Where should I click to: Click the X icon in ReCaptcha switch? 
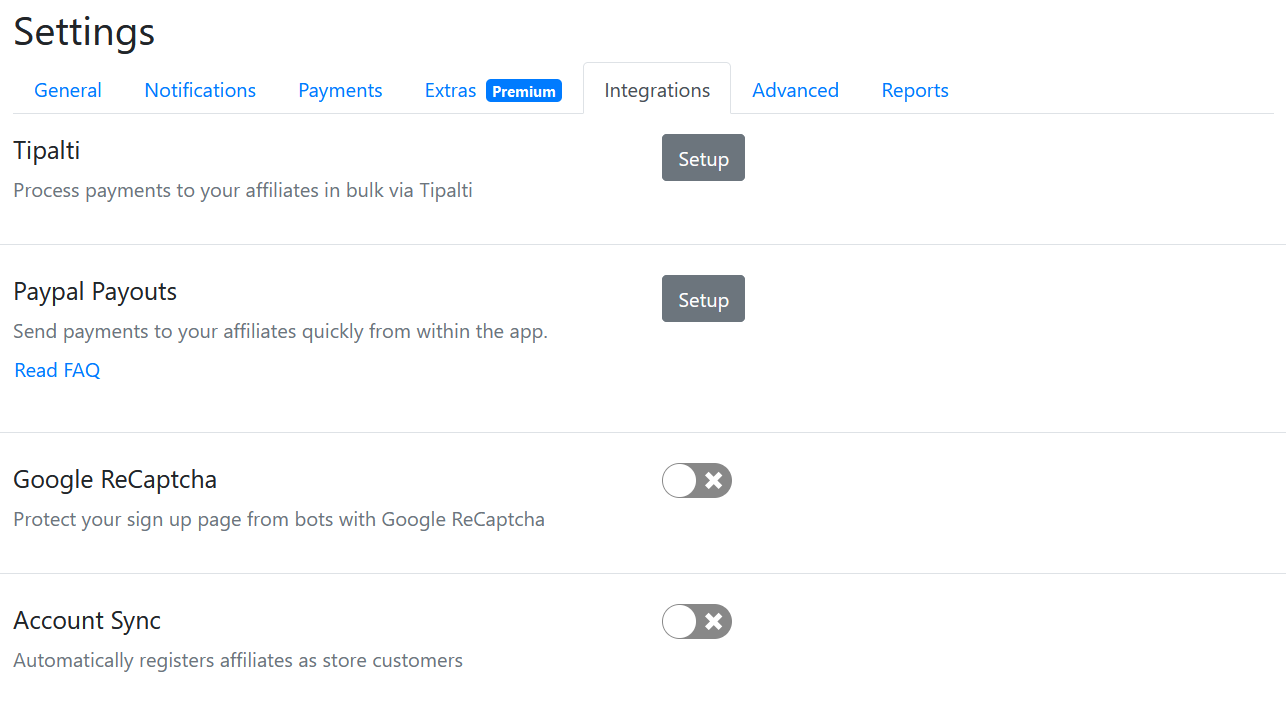[714, 481]
